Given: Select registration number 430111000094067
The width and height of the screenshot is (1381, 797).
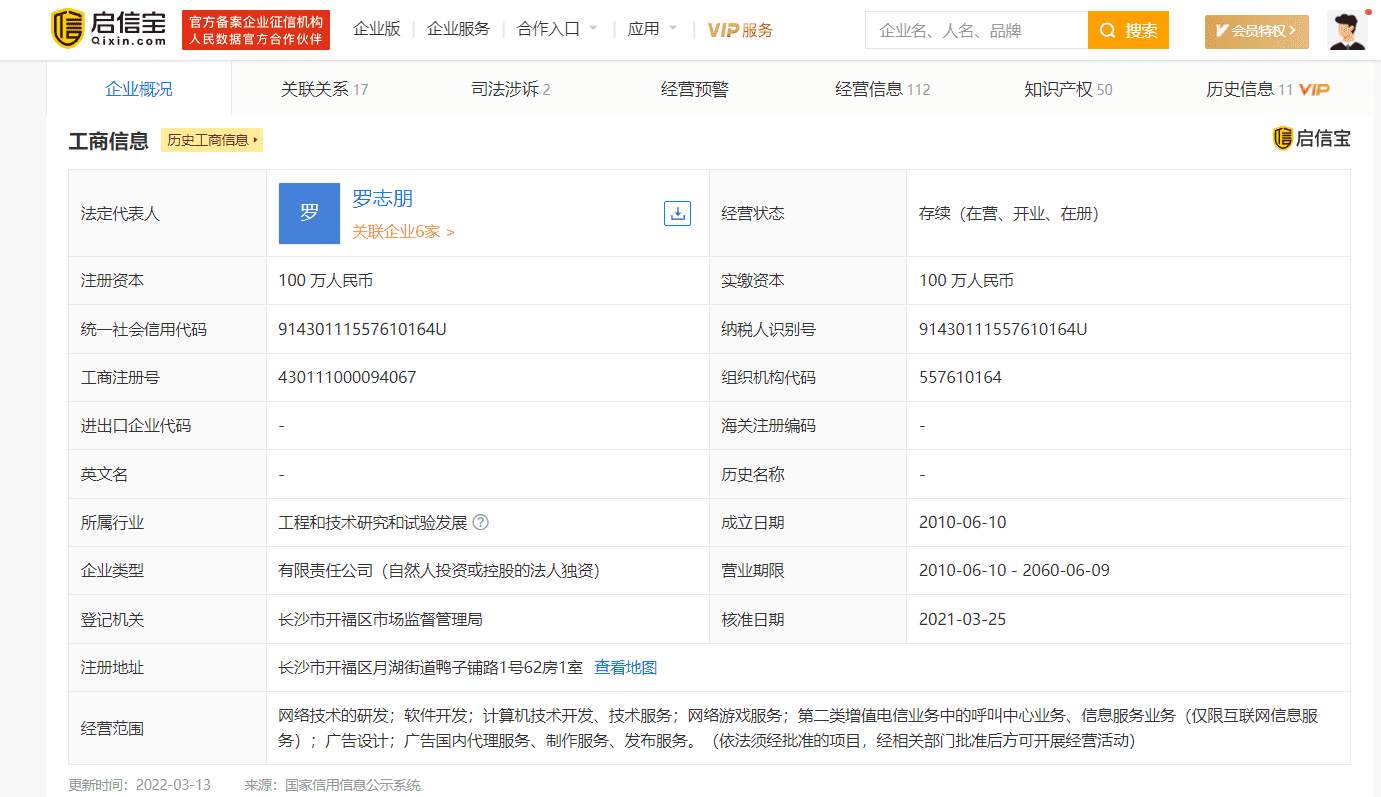Looking at the screenshot, I should pyautogui.click(x=347, y=377).
